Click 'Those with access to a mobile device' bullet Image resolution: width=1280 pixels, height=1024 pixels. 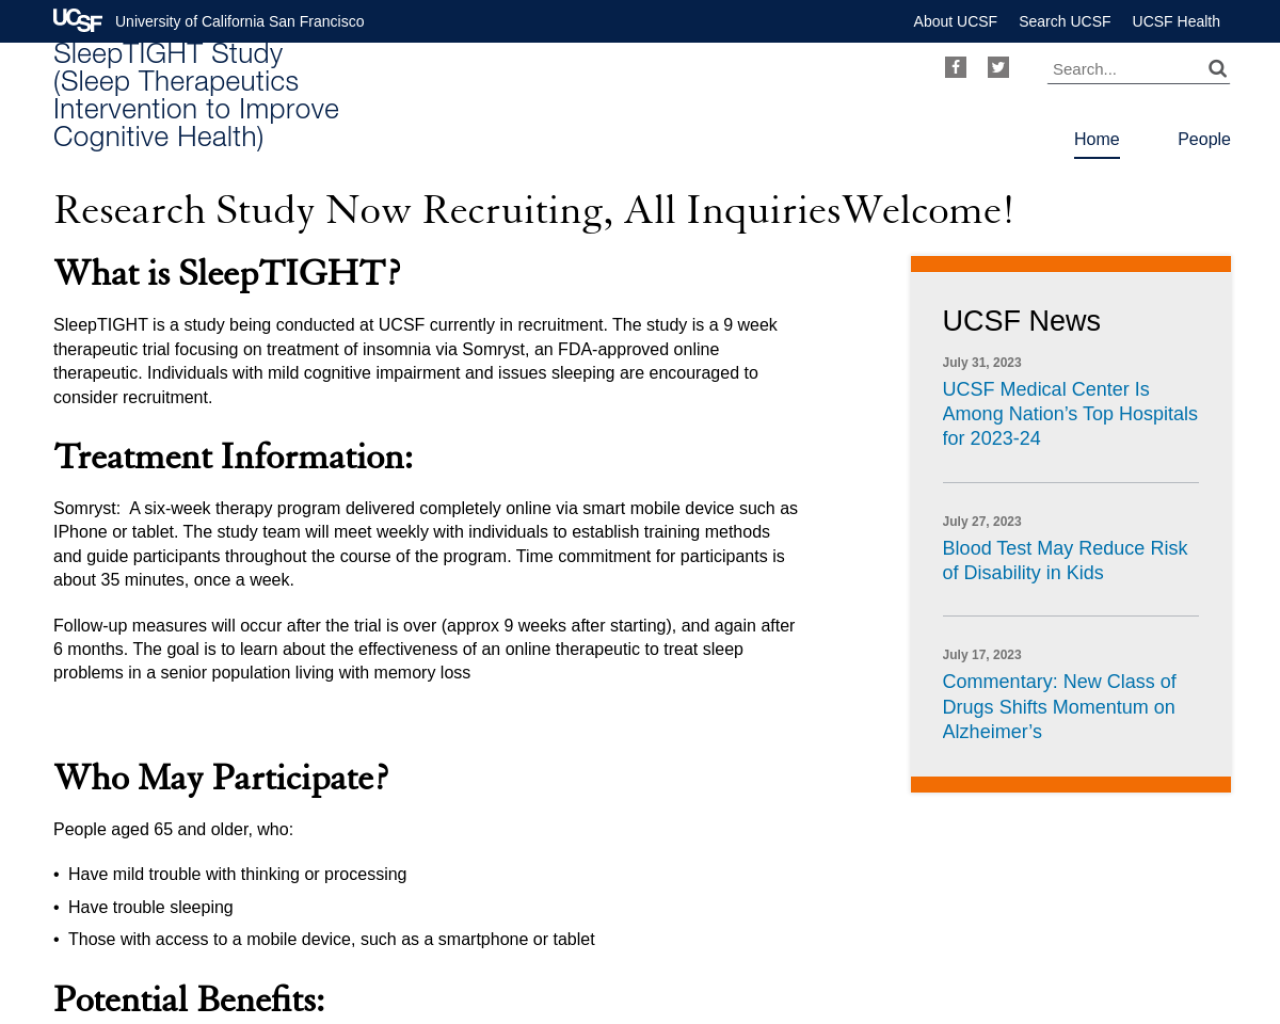331,940
